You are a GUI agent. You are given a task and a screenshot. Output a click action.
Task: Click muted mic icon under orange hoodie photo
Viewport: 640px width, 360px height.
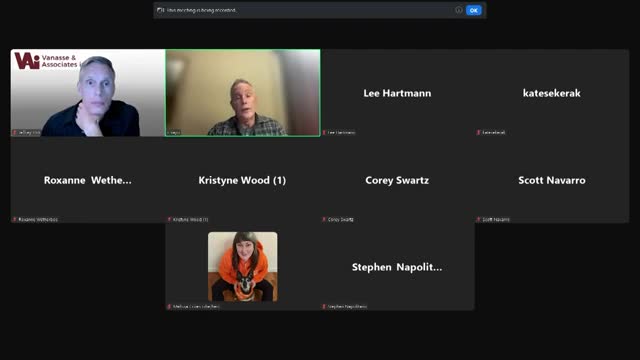[169, 307]
